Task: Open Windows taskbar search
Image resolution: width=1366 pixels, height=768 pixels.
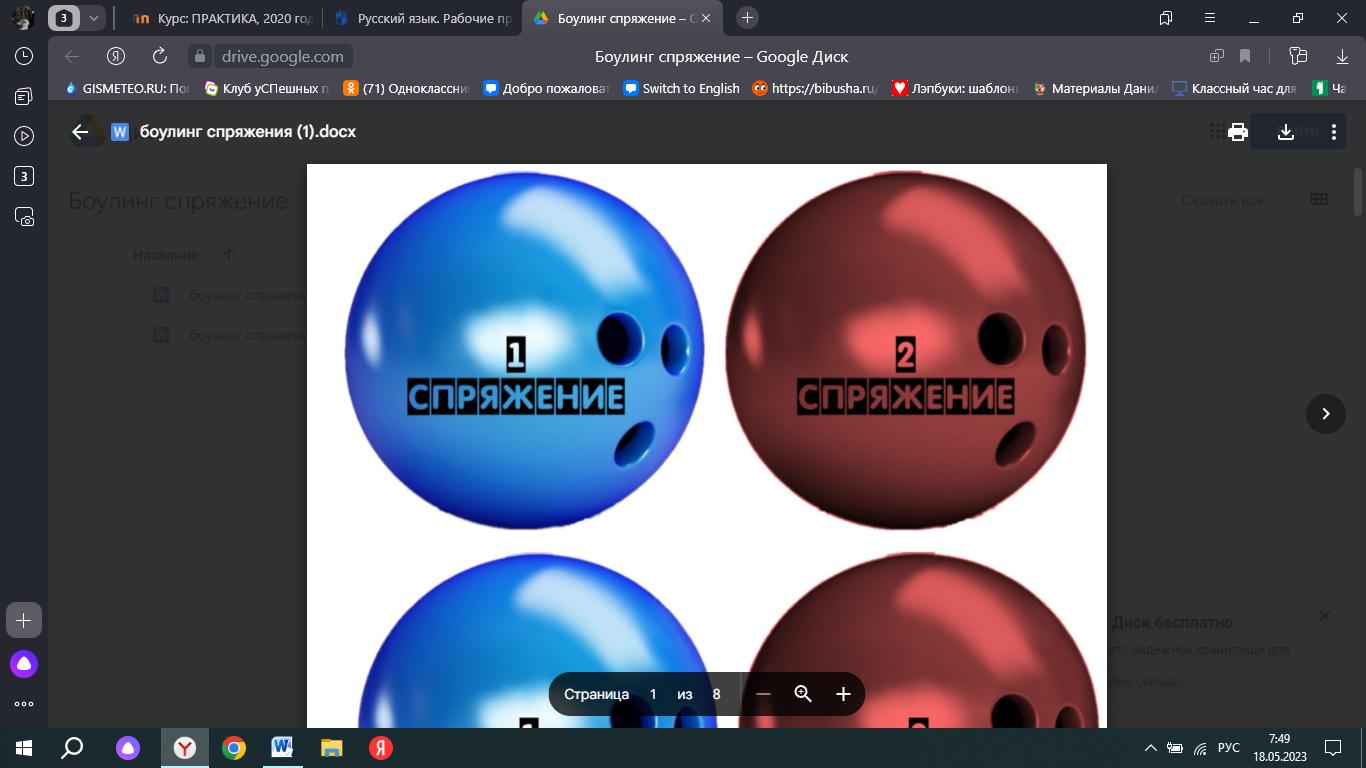Action: (x=72, y=747)
